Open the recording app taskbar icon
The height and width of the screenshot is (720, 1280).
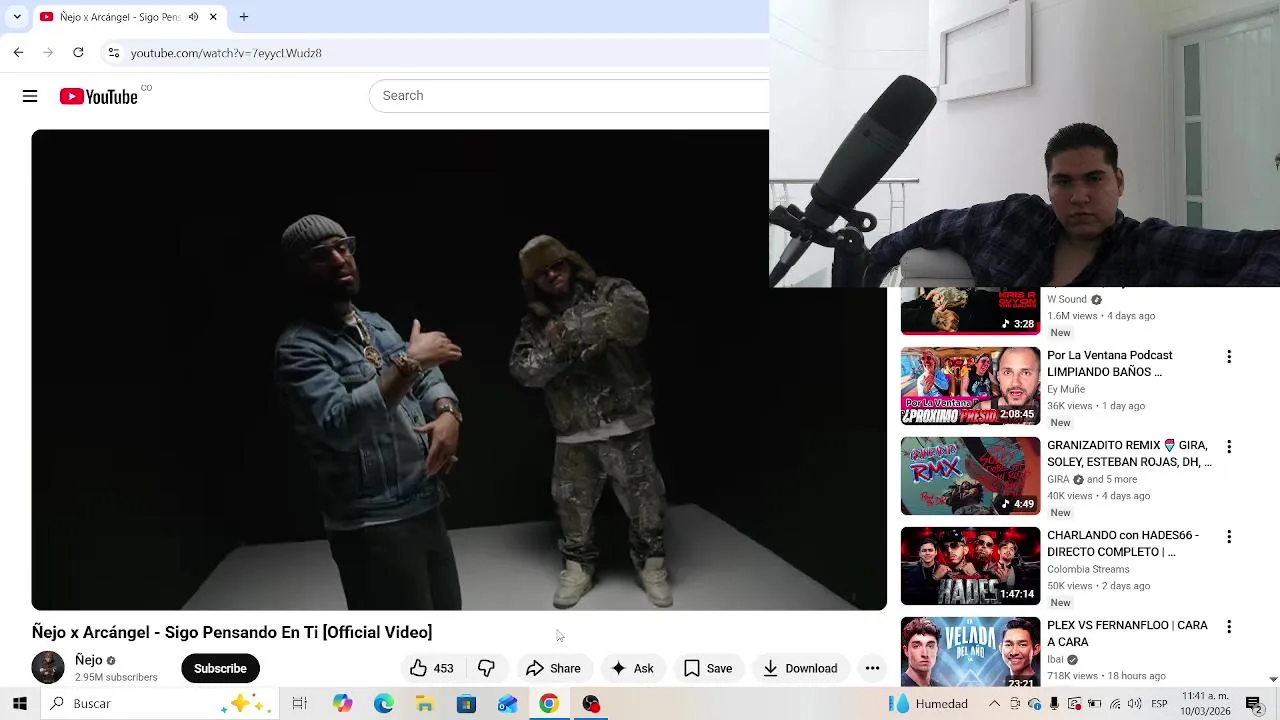(591, 704)
